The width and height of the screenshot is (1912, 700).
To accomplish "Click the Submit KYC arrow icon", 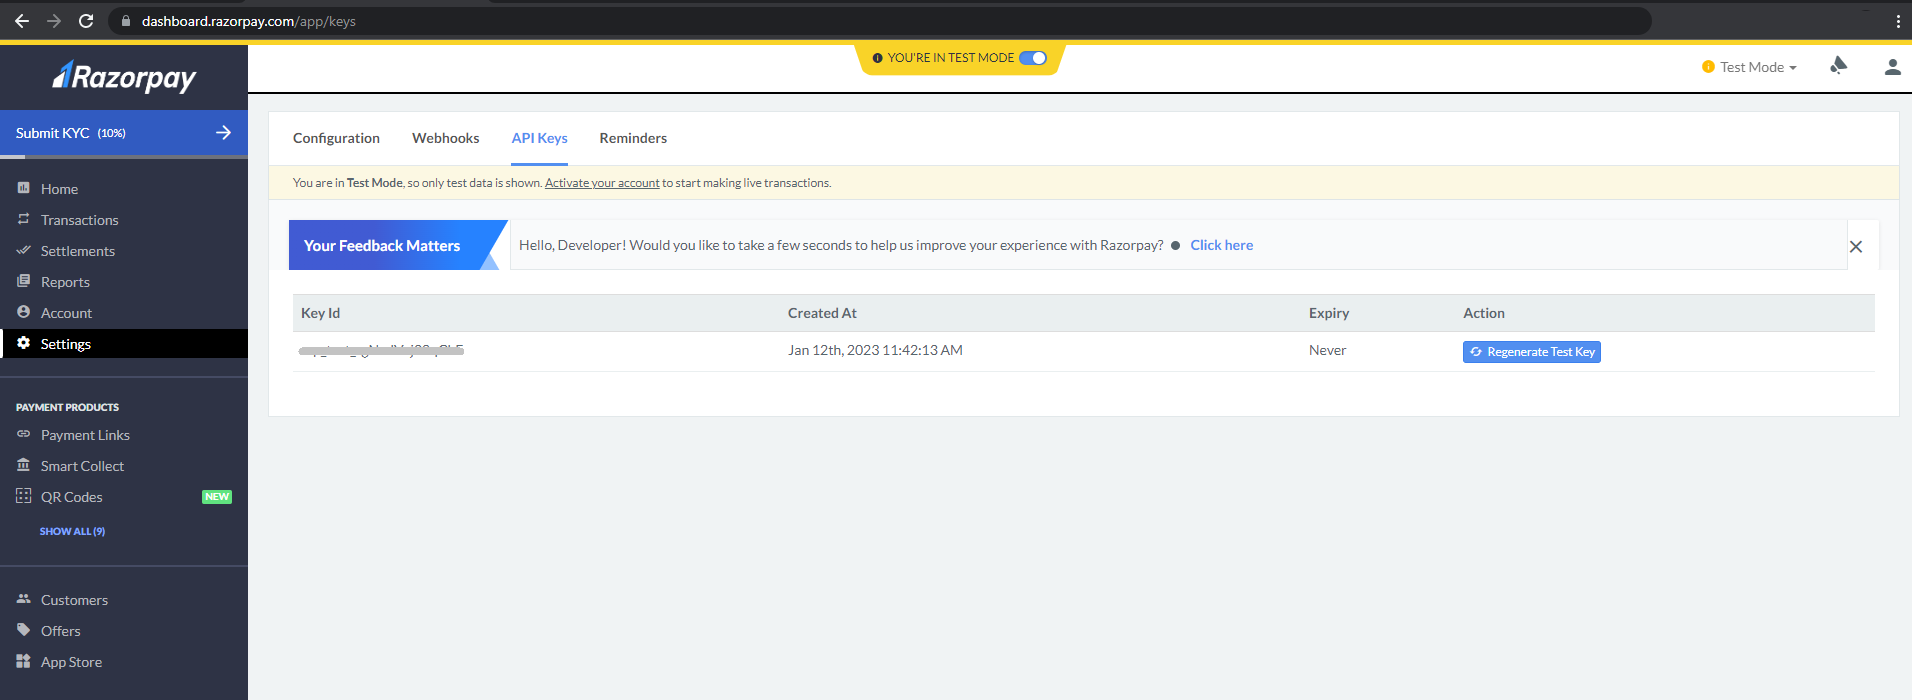I will pos(223,132).
